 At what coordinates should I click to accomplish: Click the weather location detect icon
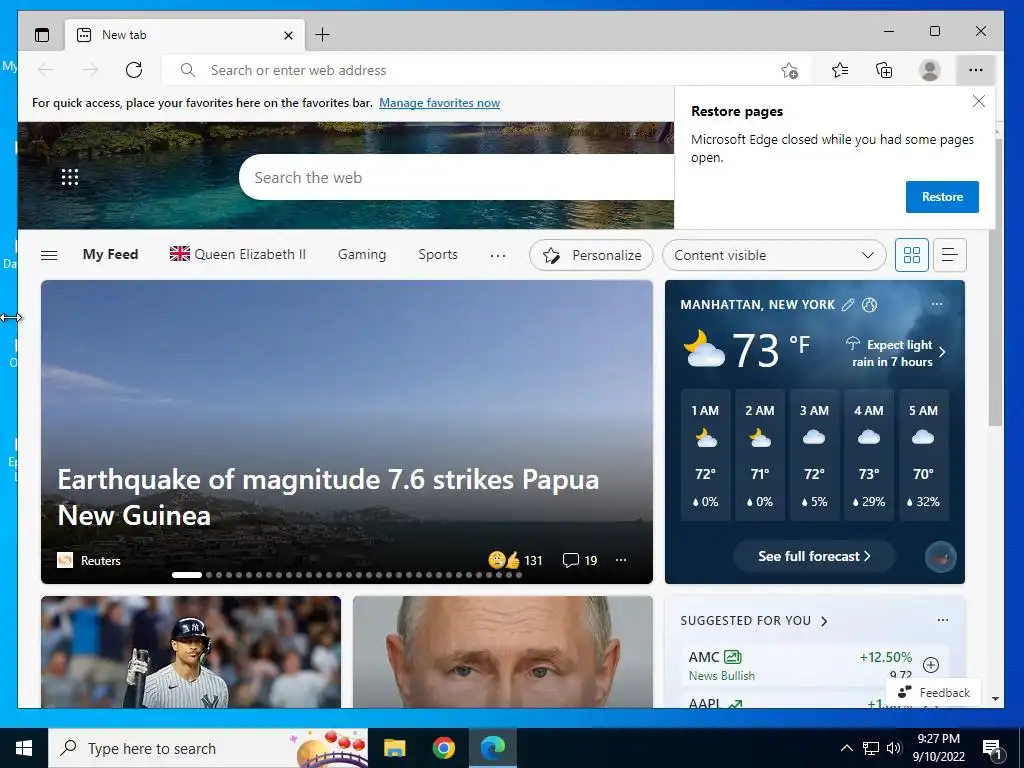[869, 304]
